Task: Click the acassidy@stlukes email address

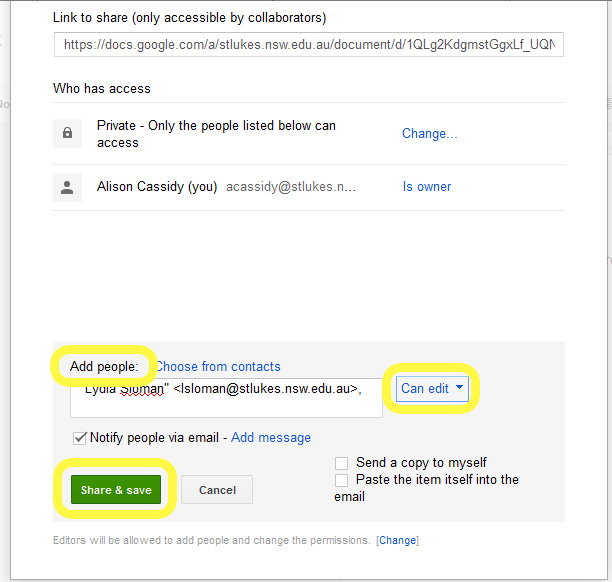Action: (x=291, y=187)
